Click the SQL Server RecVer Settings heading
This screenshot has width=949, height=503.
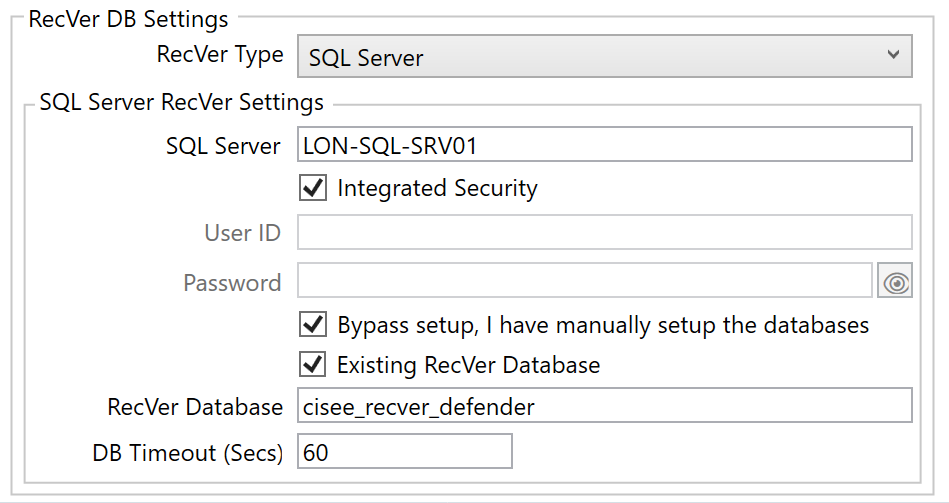(x=182, y=102)
